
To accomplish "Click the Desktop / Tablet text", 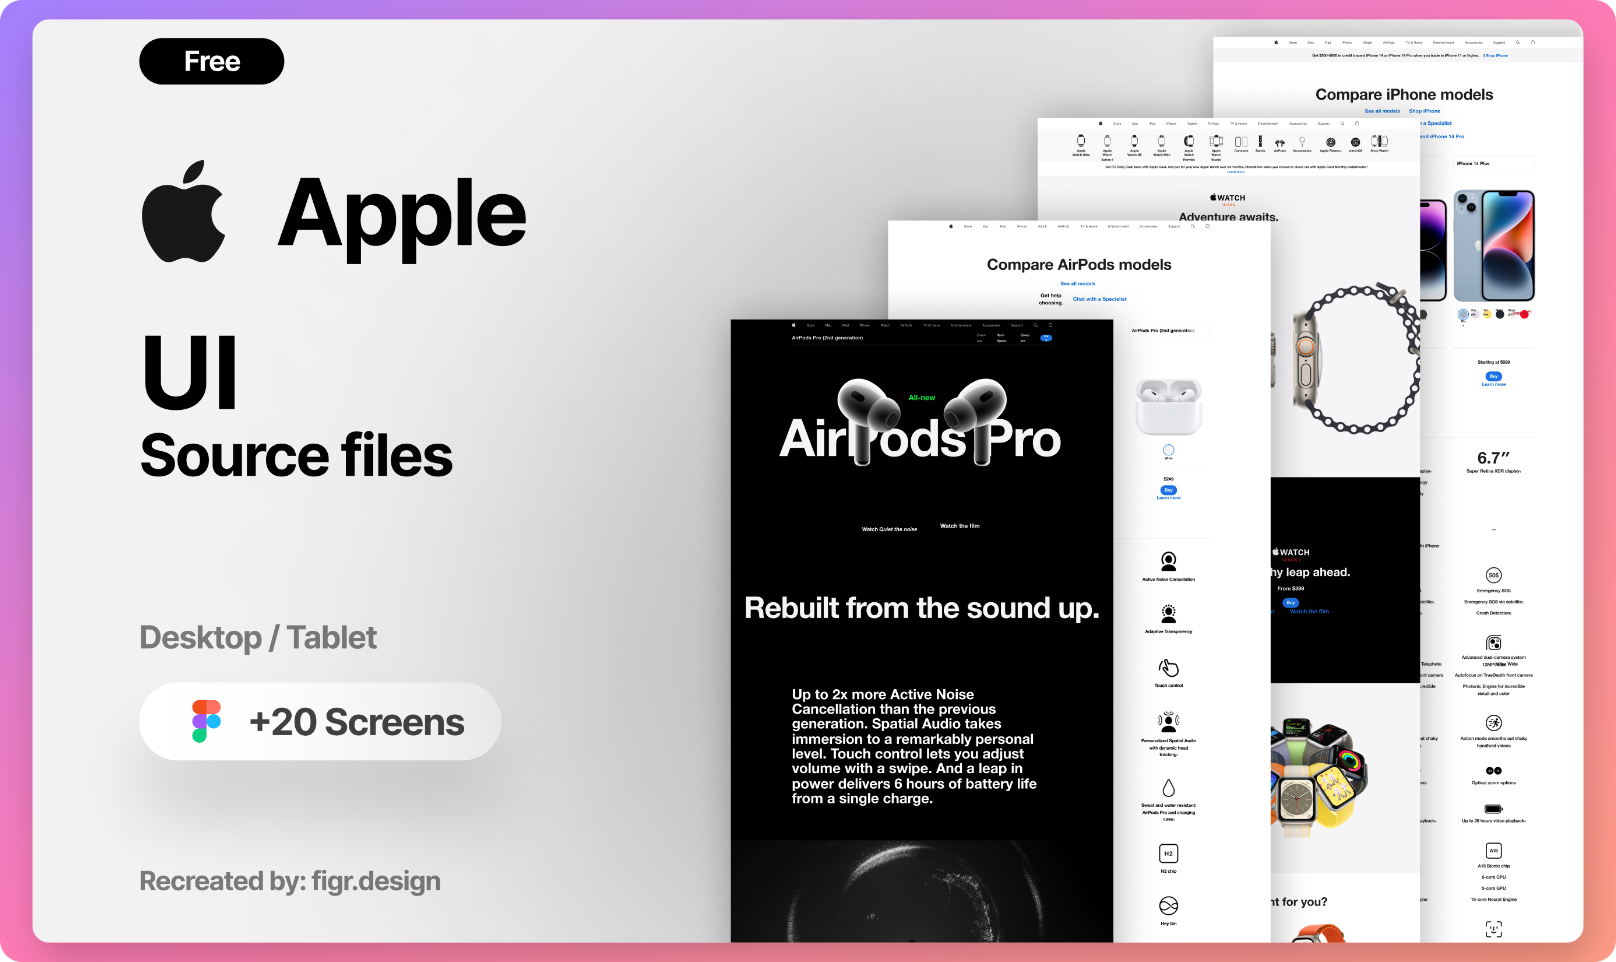I will tap(258, 637).
